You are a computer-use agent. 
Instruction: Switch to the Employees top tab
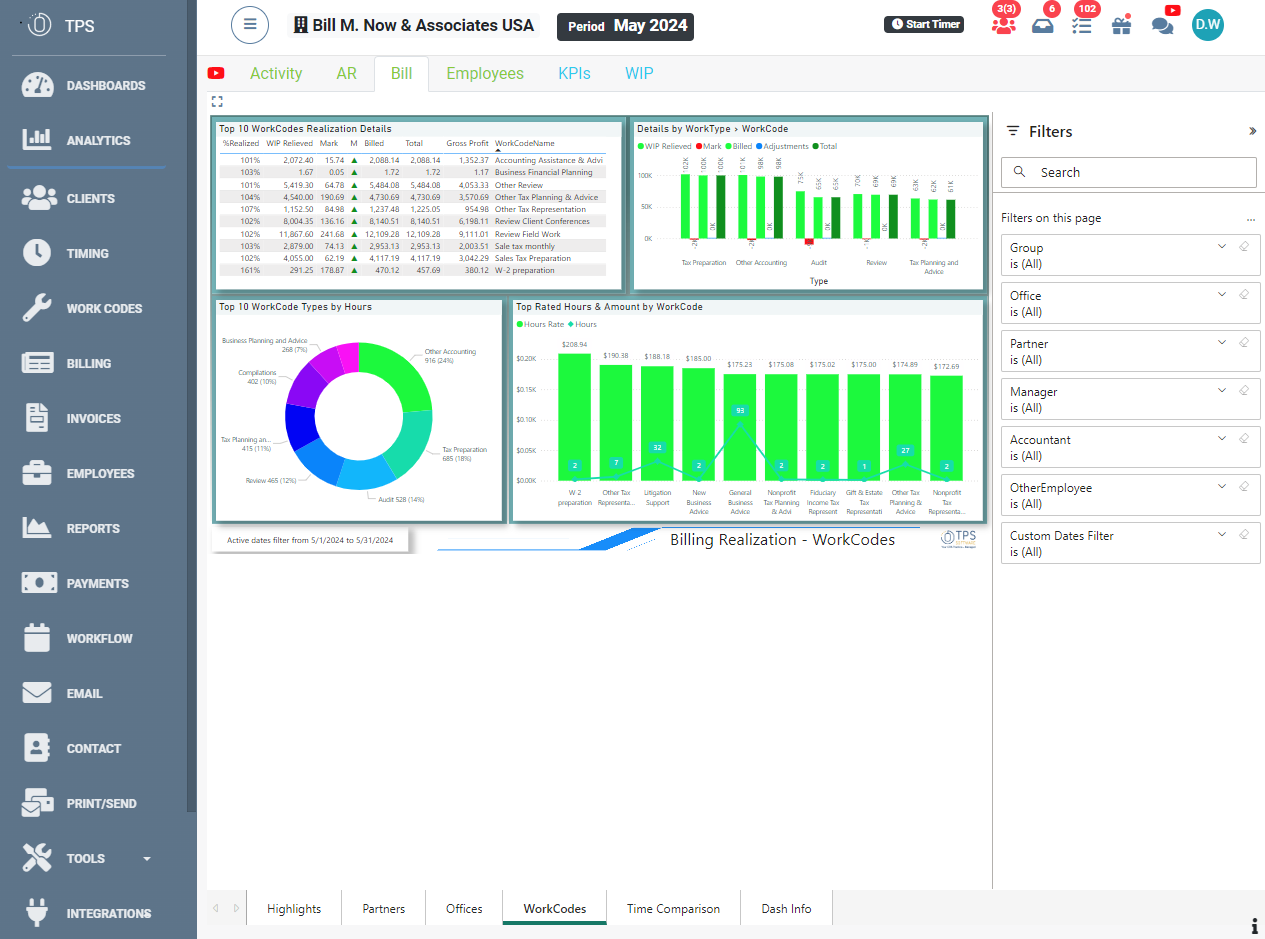coord(485,73)
